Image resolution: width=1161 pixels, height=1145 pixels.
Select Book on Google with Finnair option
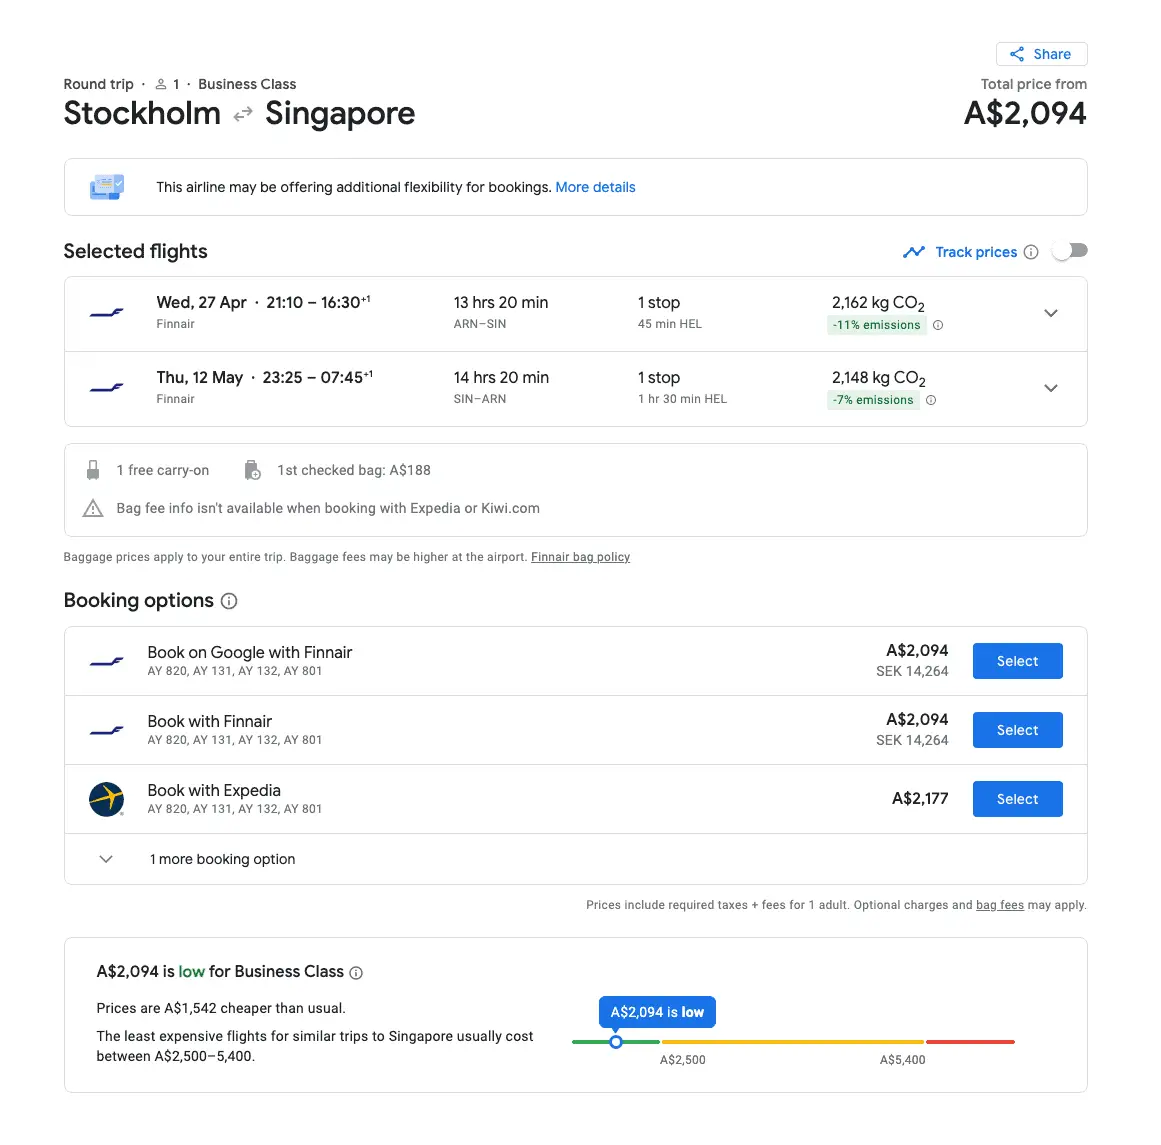pyautogui.click(x=1017, y=661)
